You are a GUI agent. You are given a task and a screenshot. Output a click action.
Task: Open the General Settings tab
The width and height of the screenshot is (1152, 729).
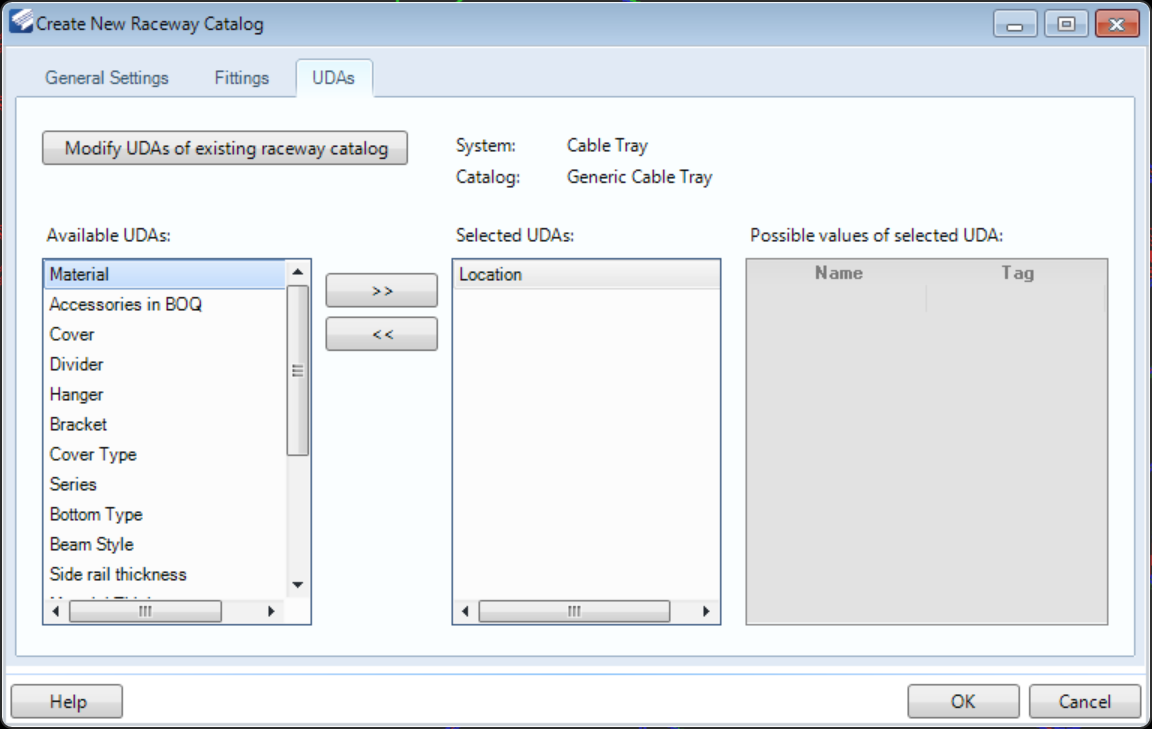(x=107, y=78)
